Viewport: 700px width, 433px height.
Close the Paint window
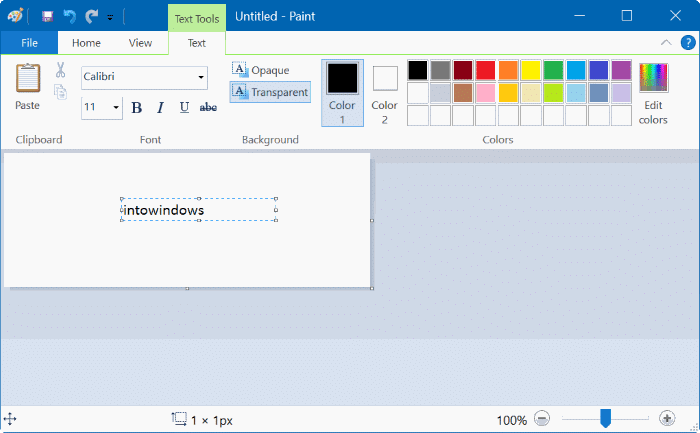pyautogui.click(x=675, y=16)
